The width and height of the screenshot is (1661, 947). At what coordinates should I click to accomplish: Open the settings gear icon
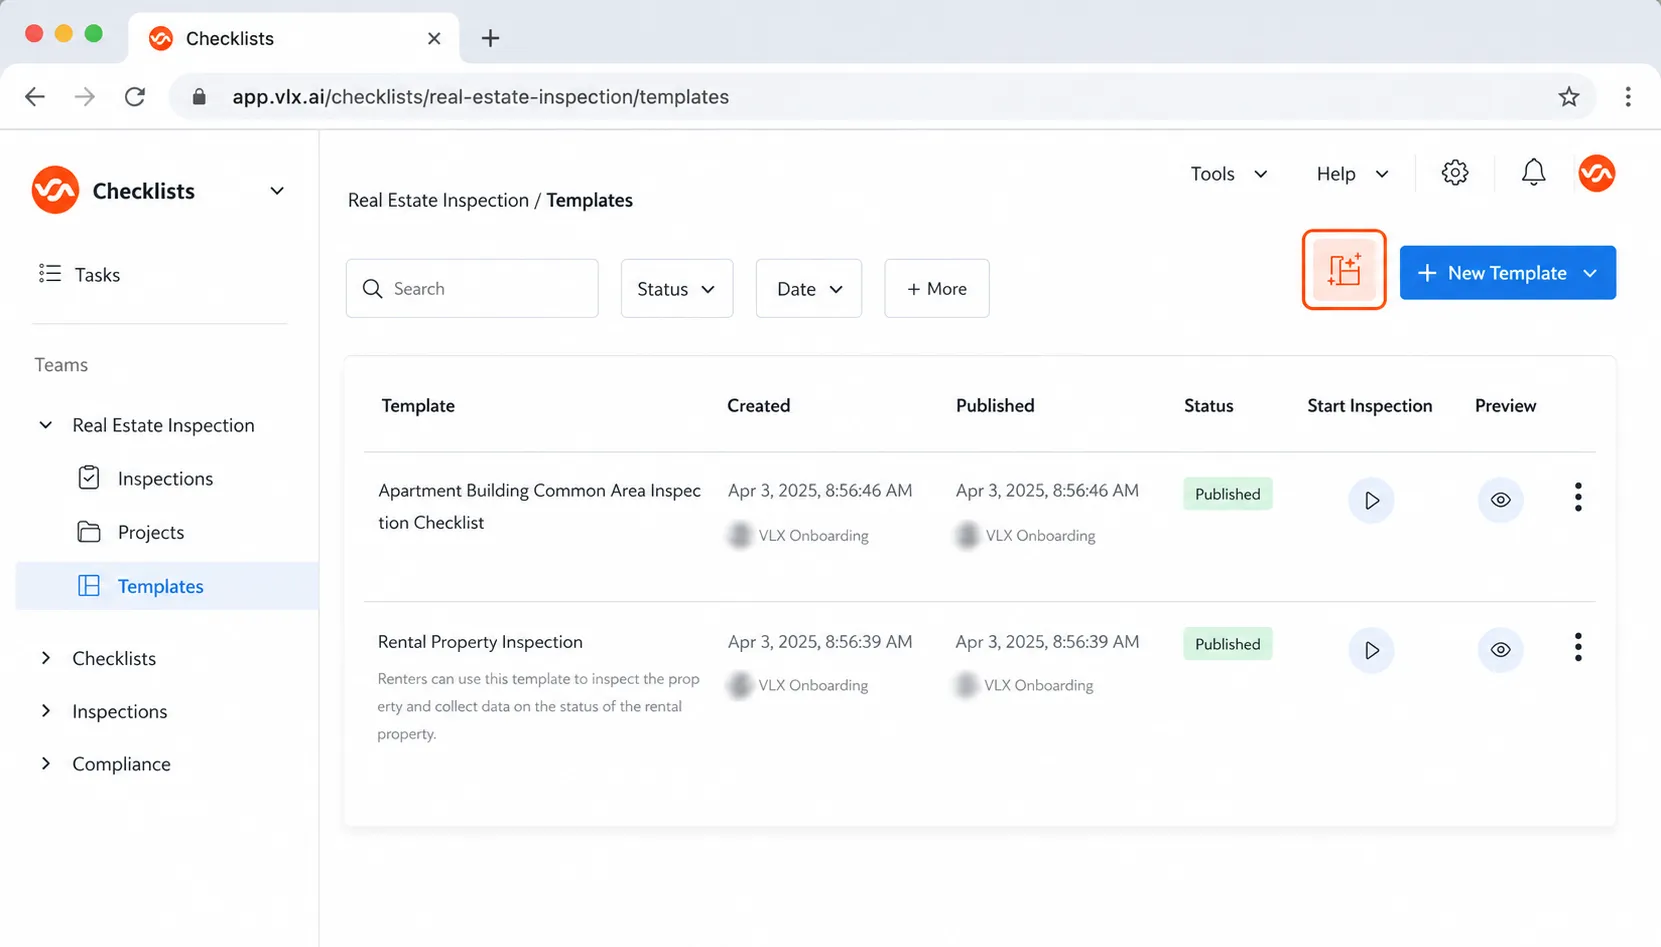1455,173
